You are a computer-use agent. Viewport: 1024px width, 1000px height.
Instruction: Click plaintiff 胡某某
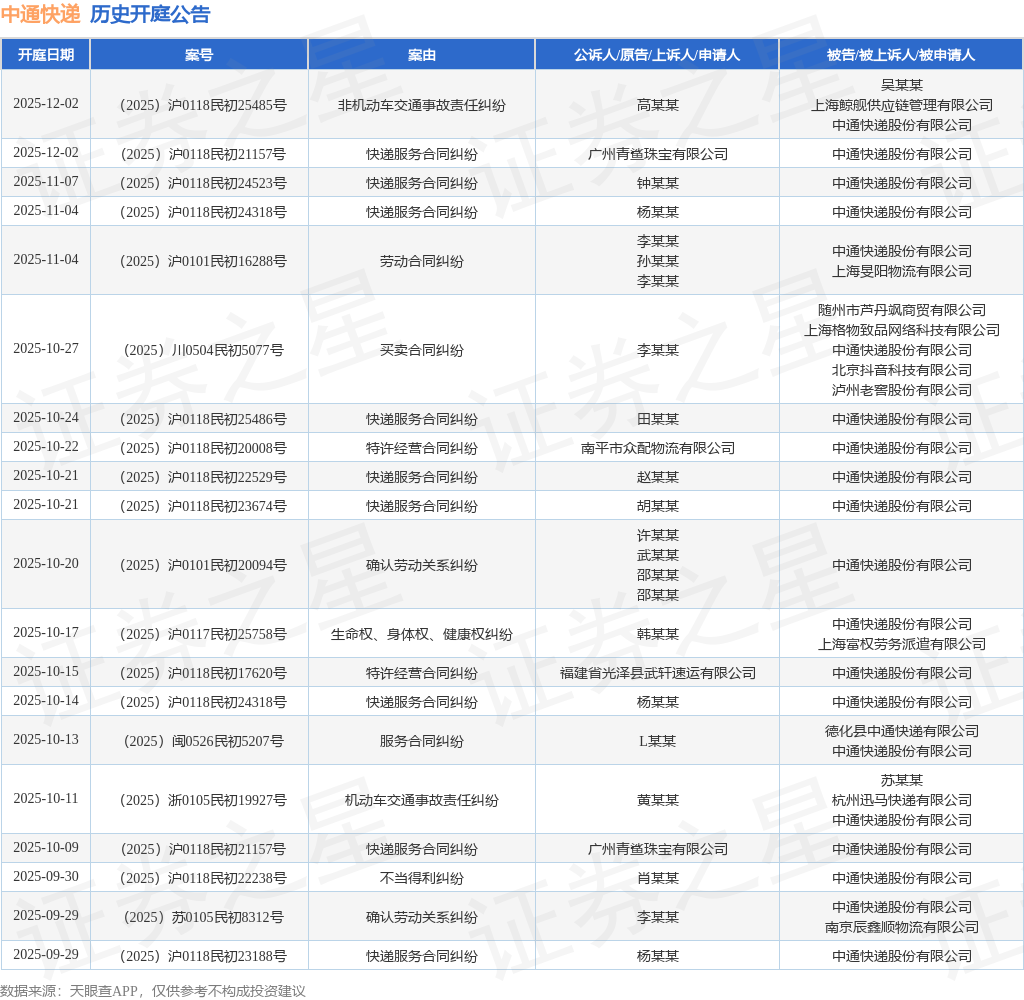(658, 506)
